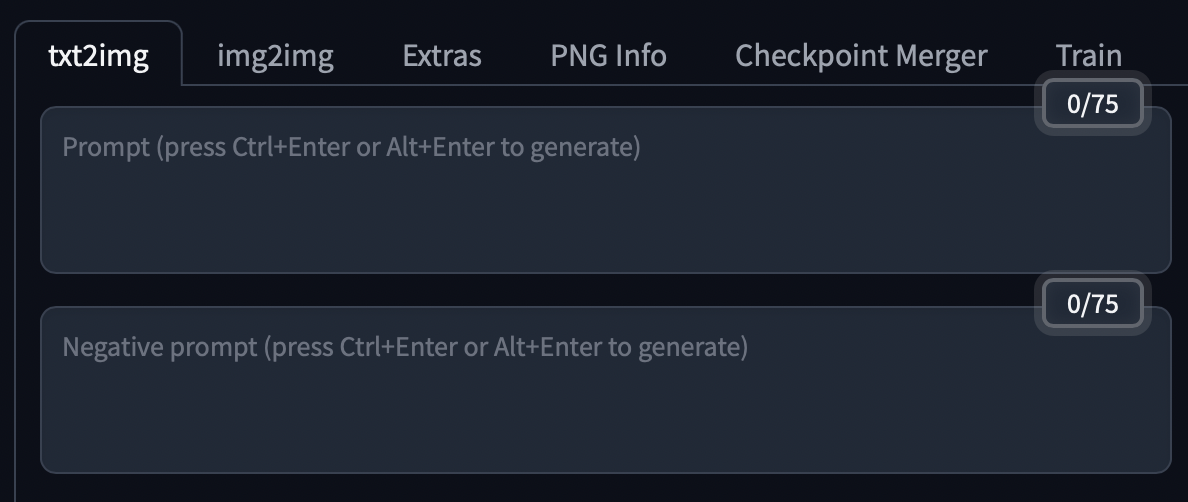Select the Extras tab

442,55
